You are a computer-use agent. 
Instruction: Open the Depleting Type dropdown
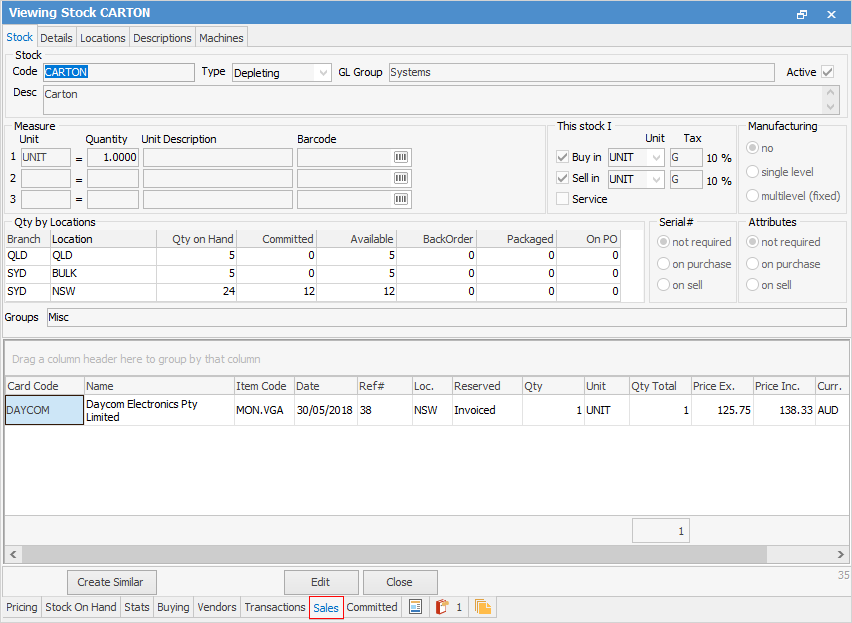click(x=323, y=72)
